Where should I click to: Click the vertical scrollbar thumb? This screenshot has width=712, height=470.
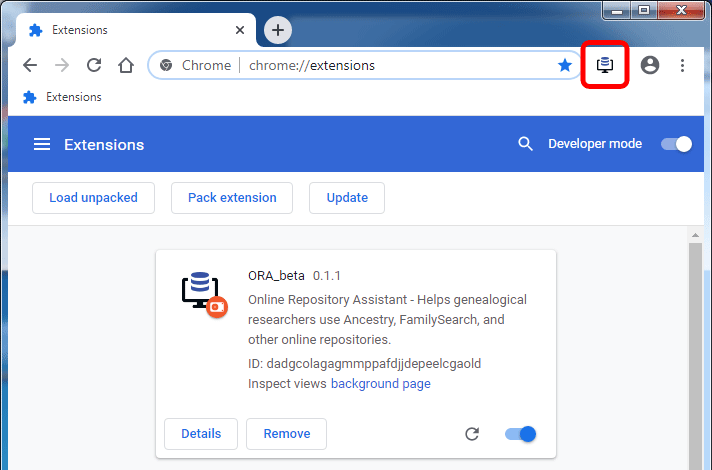695,356
